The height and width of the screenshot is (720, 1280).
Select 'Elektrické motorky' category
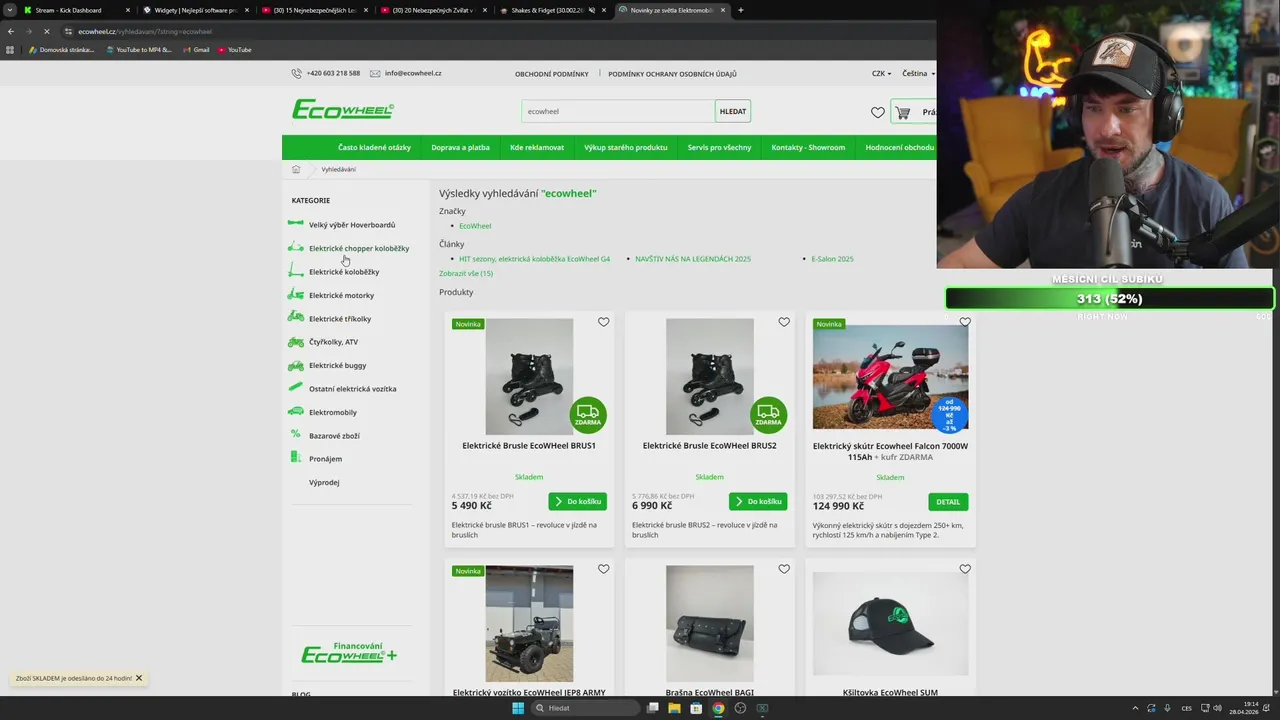(341, 295)
